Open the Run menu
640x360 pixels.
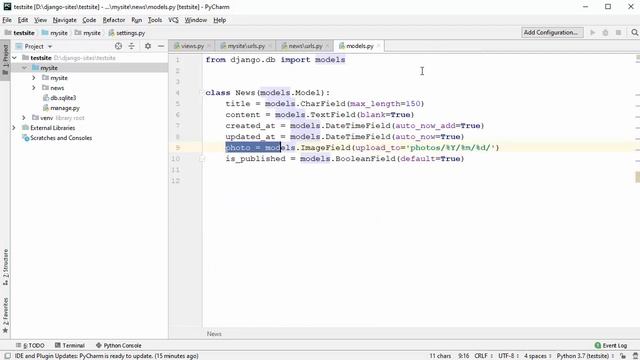point(136,20)
